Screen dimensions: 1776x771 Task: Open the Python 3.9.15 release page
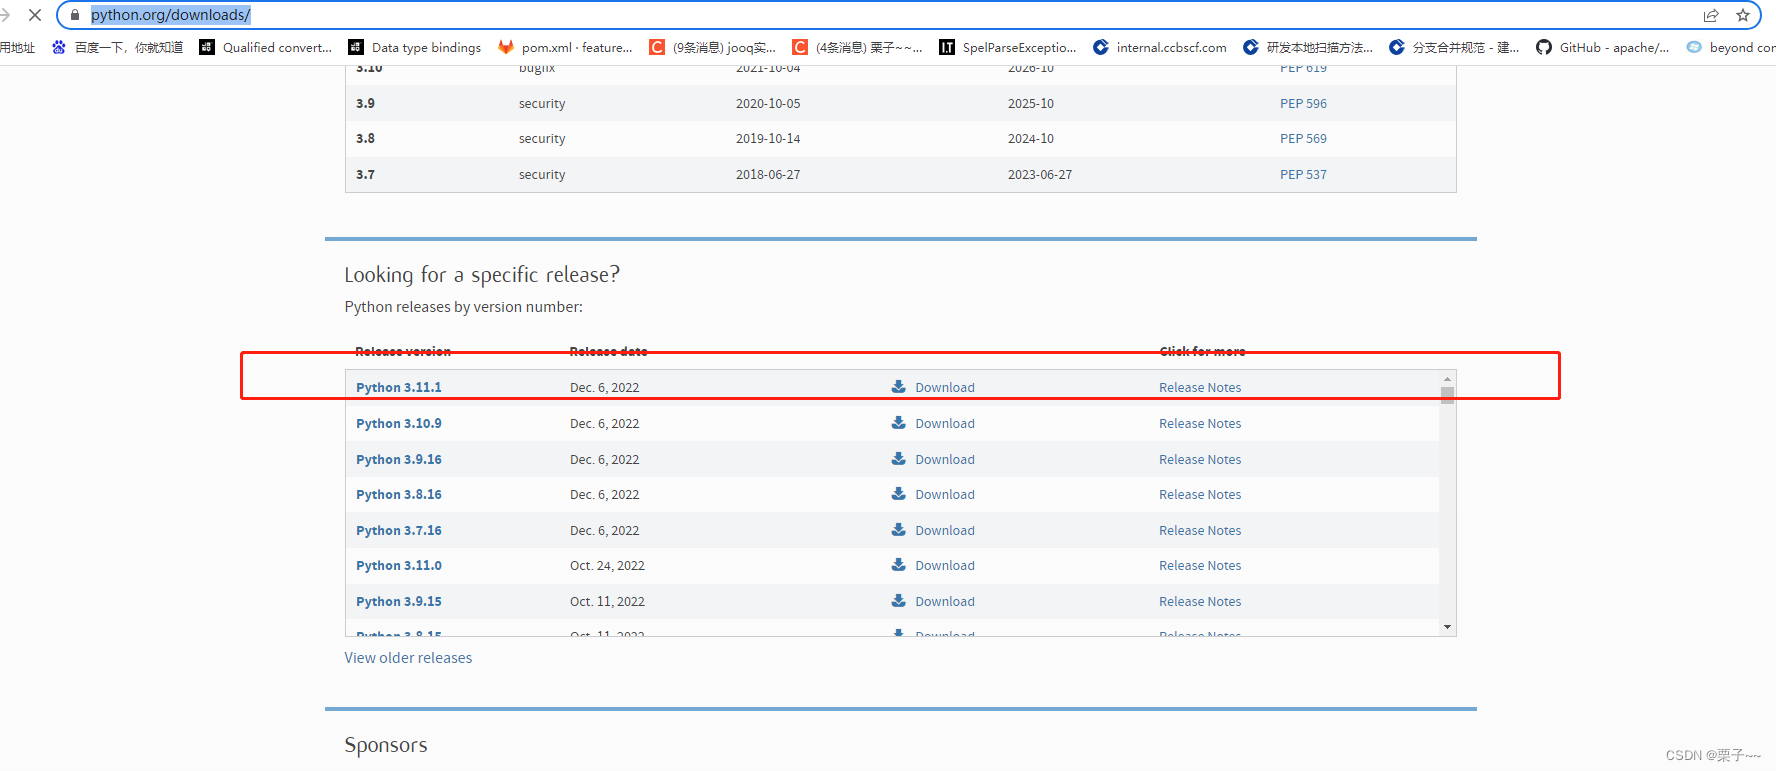click(x=399, y=601)
